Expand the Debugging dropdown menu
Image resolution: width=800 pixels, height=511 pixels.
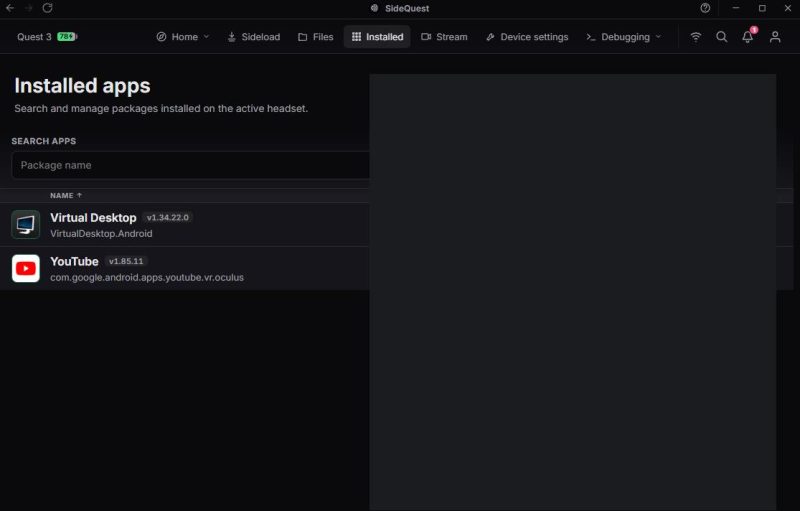tap(623, 37)
